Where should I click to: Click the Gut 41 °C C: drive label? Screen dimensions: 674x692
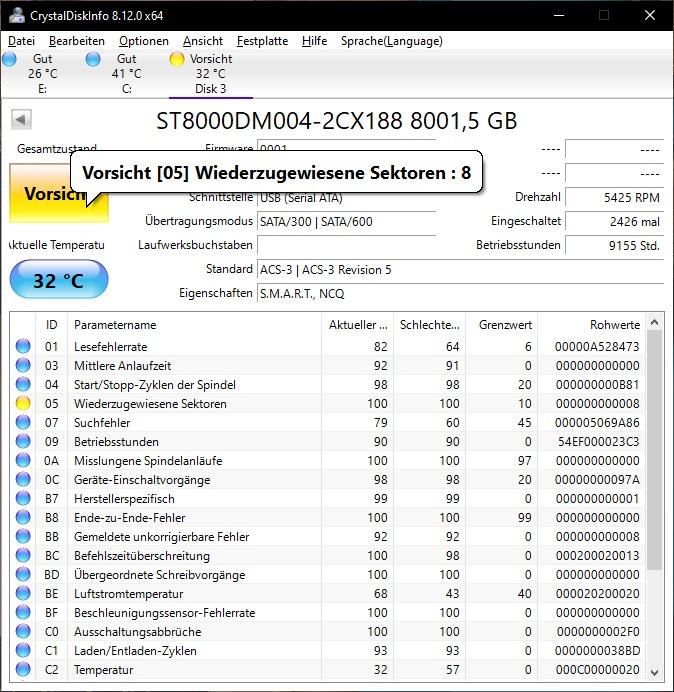(127, 74)
